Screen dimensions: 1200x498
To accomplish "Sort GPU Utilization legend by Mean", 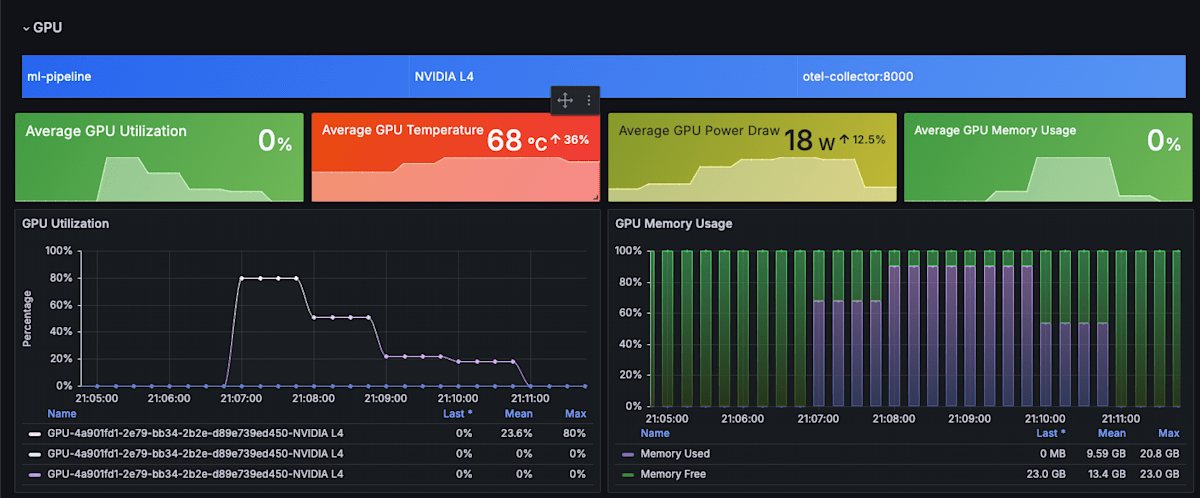I will pyautogui.click(x=519, y=413).
